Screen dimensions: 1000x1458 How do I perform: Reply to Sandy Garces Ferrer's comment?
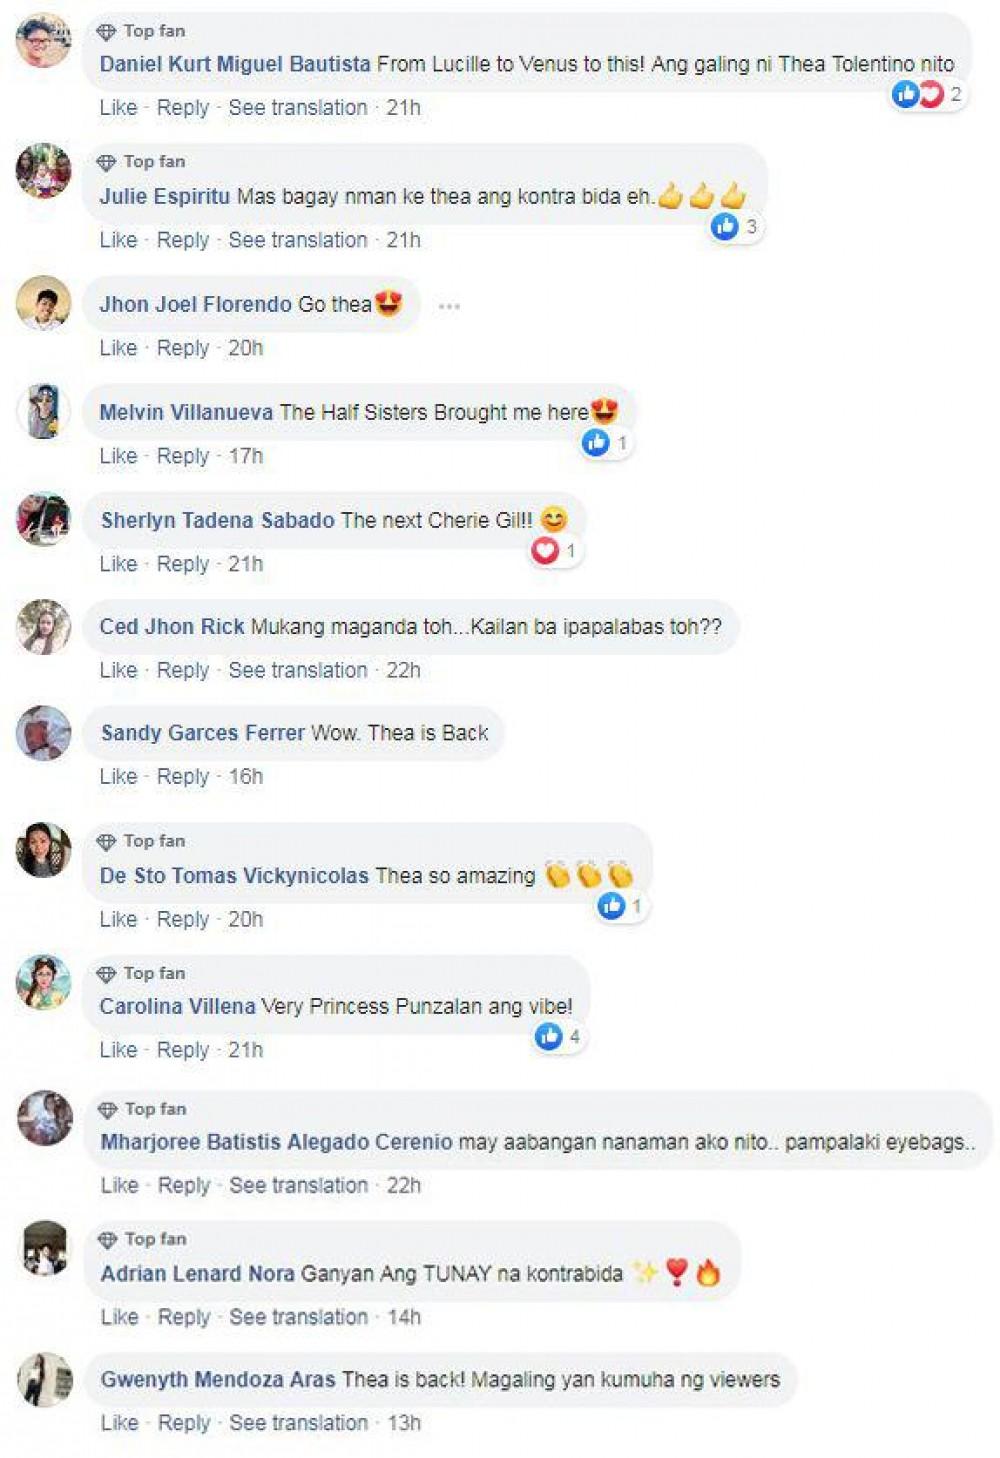[183, 776]
